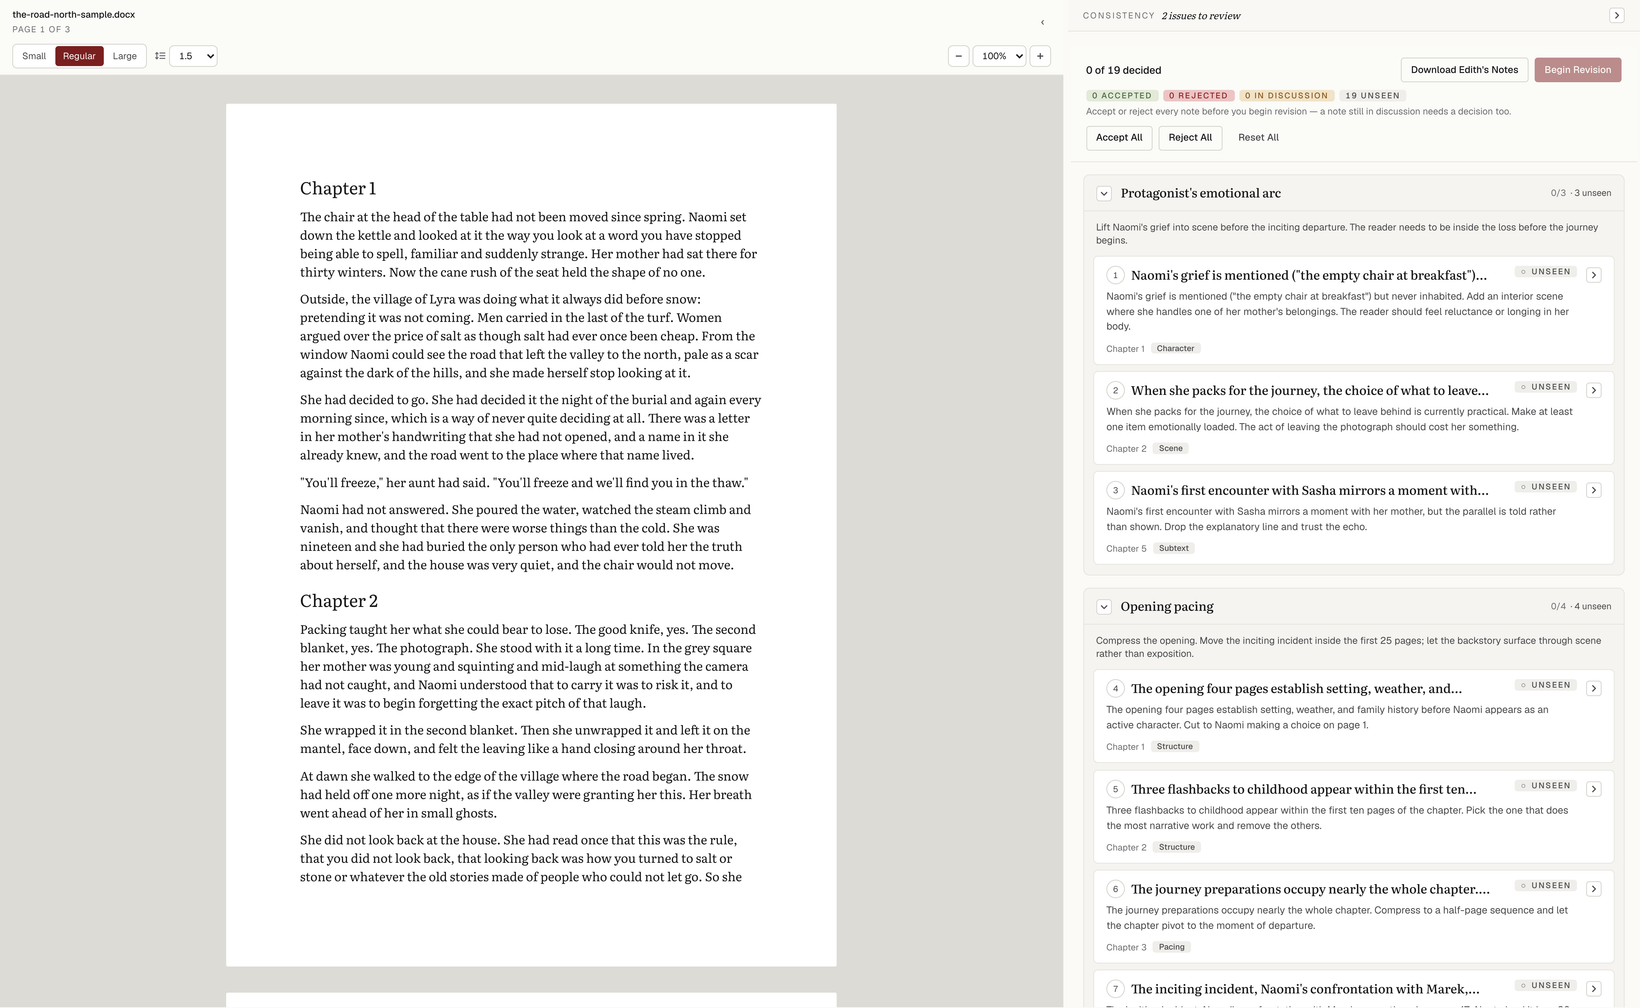Image resolution: width=1640 pixels, height=1008 pixels.
Task: Click the Character tag on note 1
Action: pos(1176,349)
